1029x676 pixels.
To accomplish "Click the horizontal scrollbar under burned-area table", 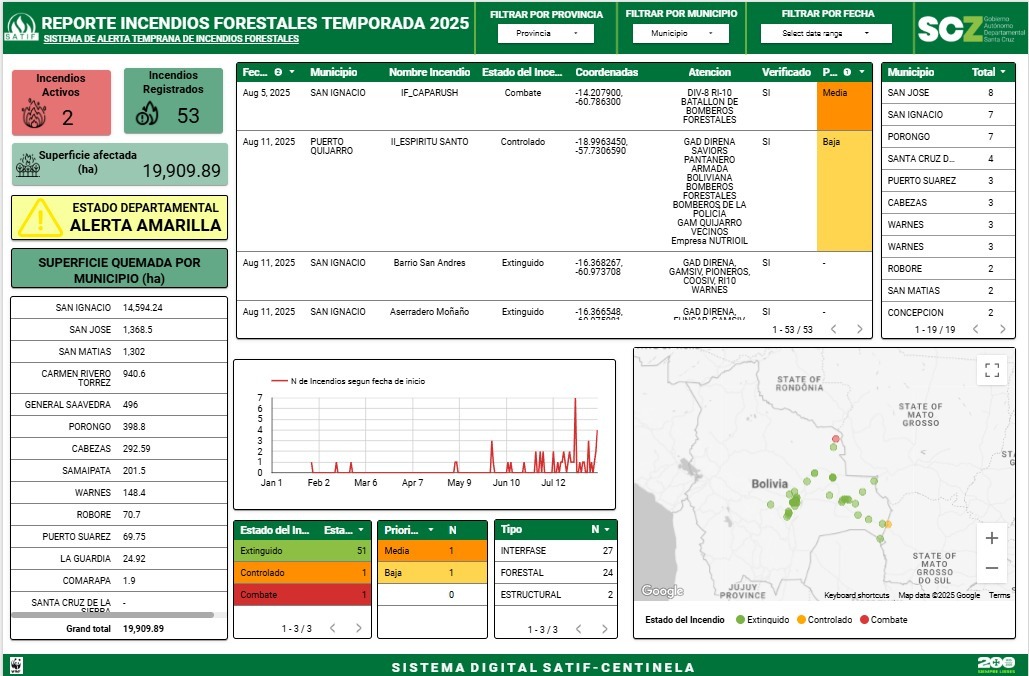I will pyautogui.click(x=112, y=615).
